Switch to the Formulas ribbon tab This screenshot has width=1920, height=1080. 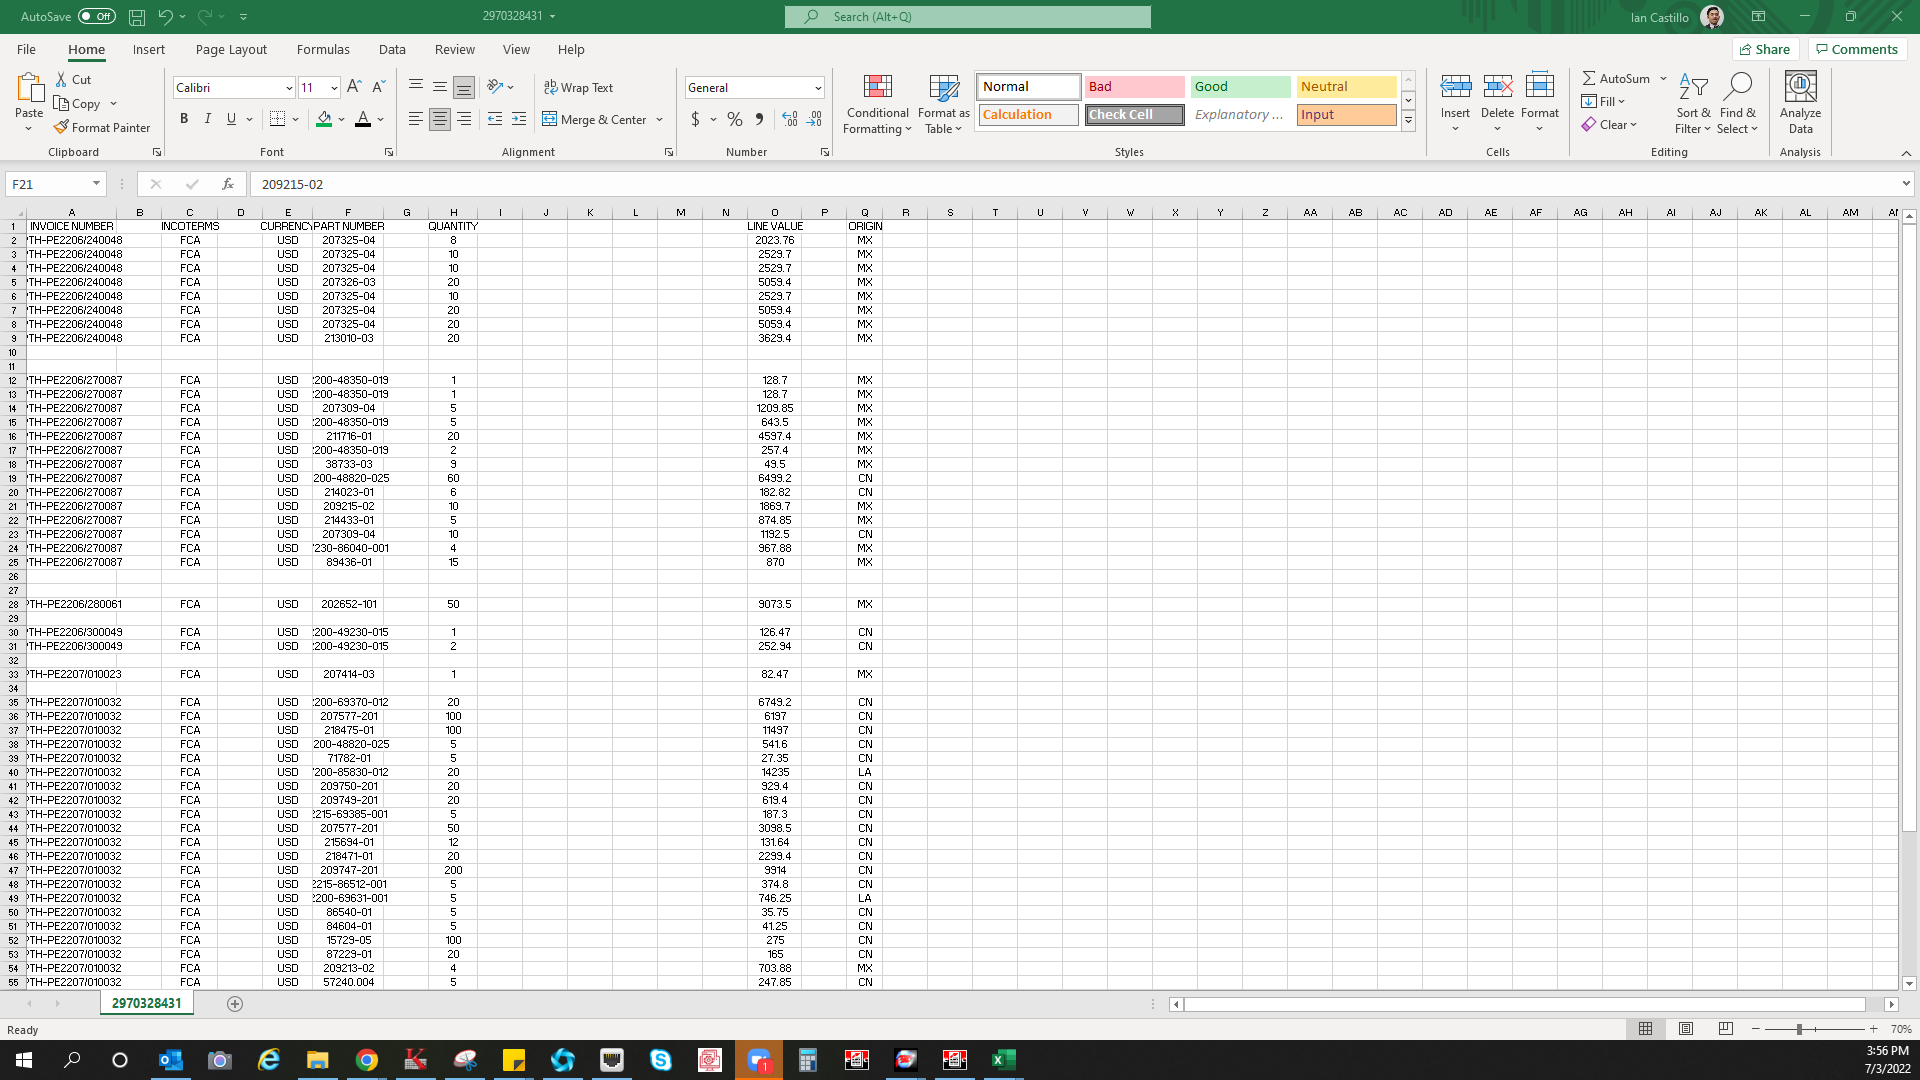tap(323, 49)
